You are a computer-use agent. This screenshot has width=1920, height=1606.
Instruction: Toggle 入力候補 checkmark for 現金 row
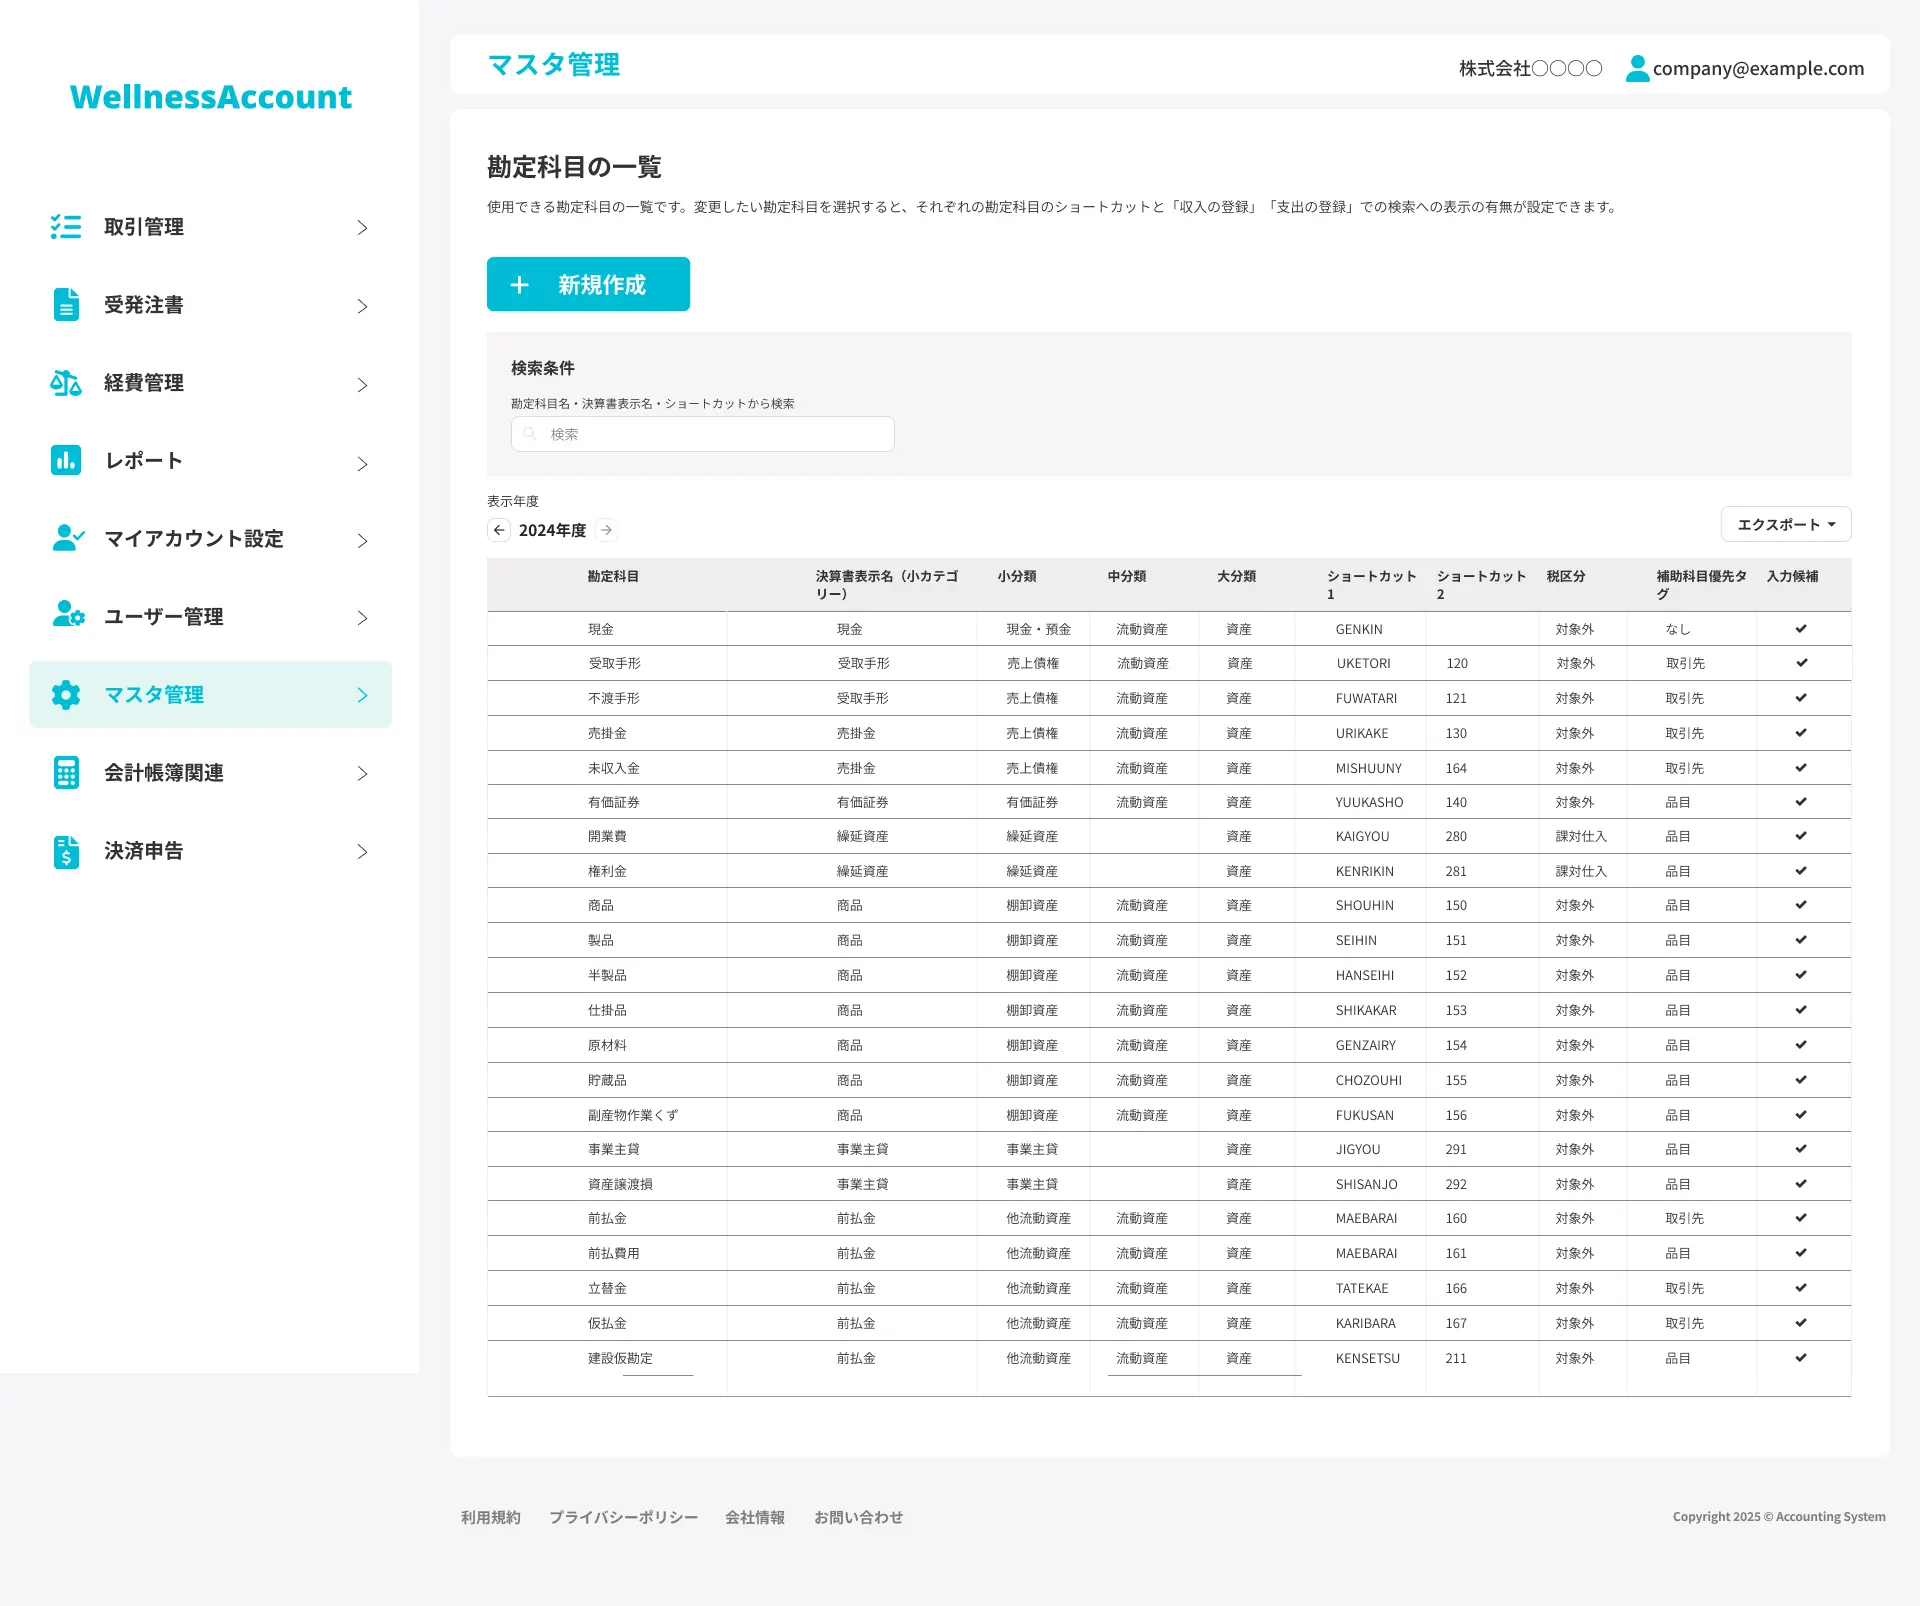tap(1800, 629)
